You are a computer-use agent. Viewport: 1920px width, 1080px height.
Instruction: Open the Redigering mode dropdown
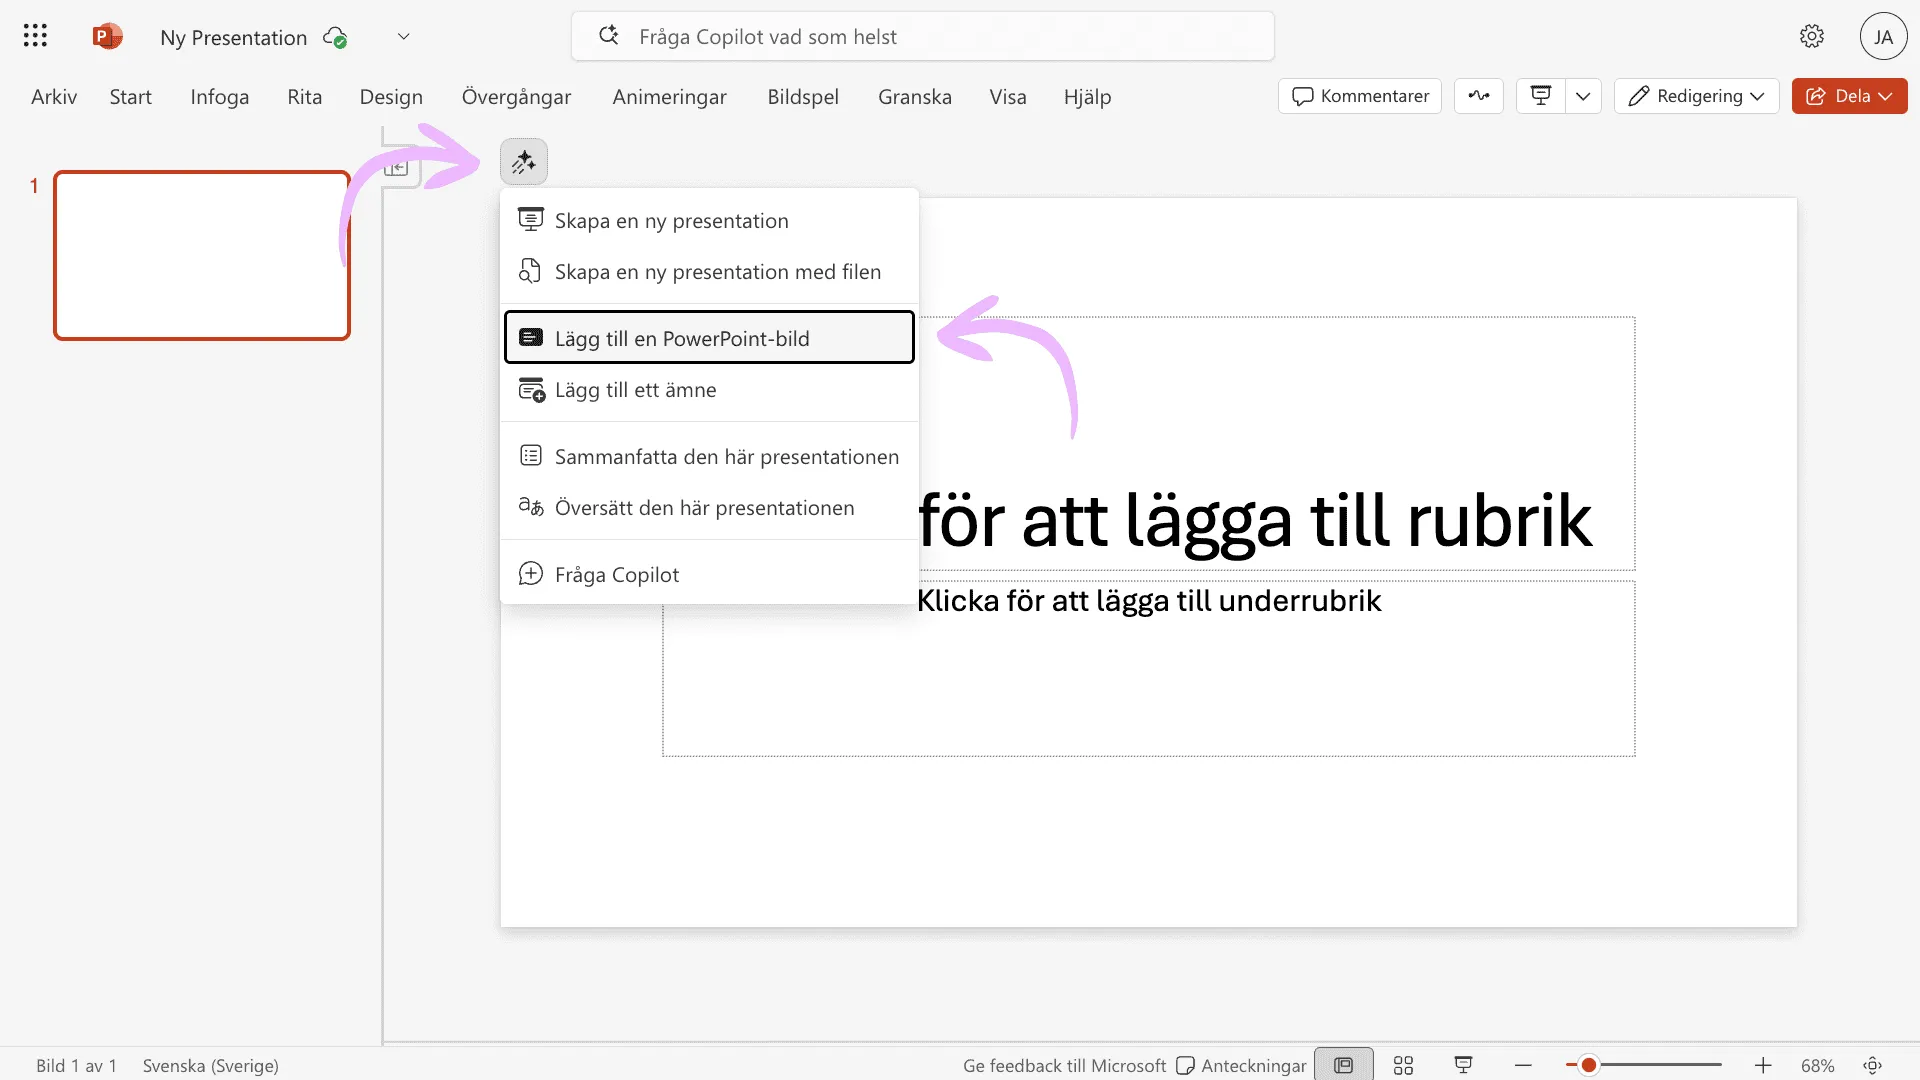[1696, 96]
